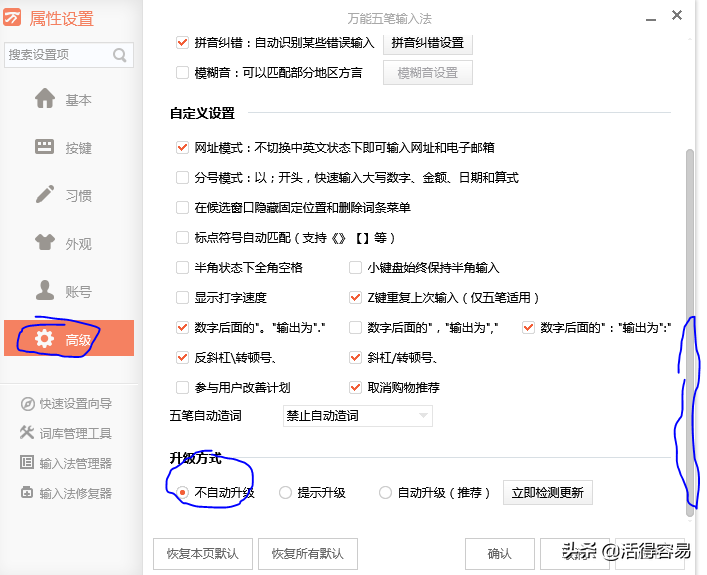The height and width of the screenshot is (575, 707).
Task: Check 数字后面的"，"输出为"," checkbox
Action: click(x=355, y=327)
